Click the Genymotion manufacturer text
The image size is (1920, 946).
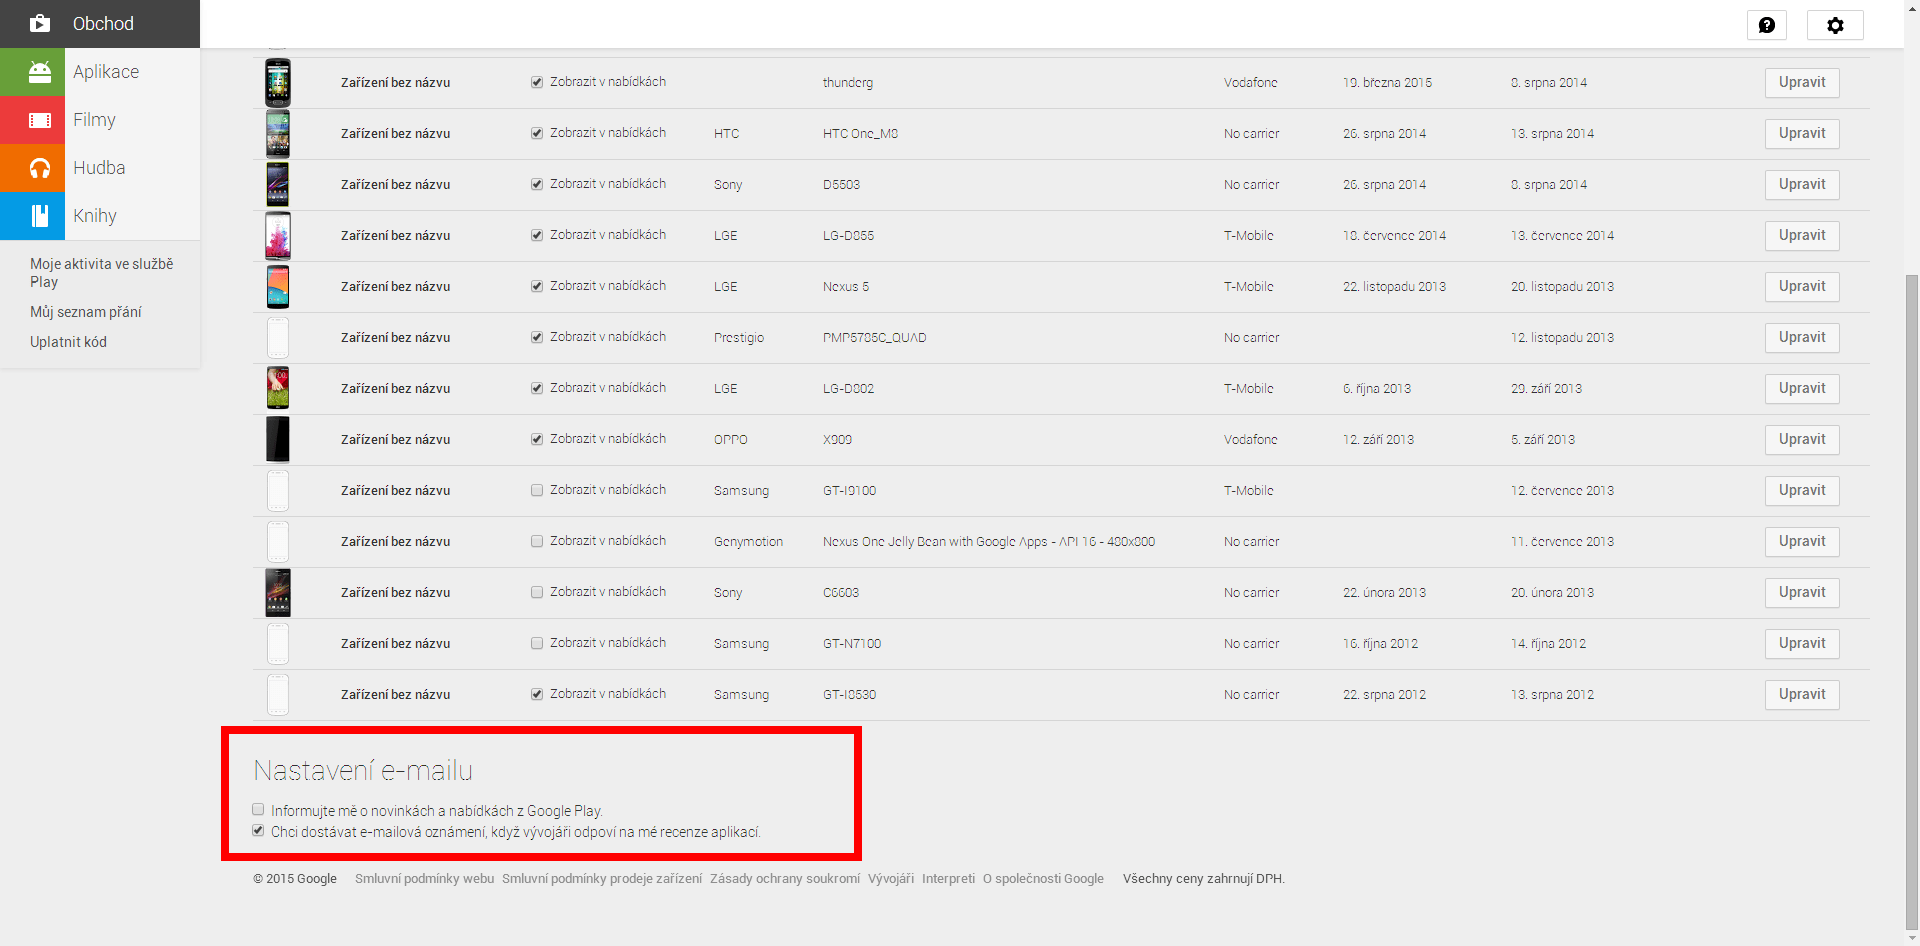click(748, 542)
